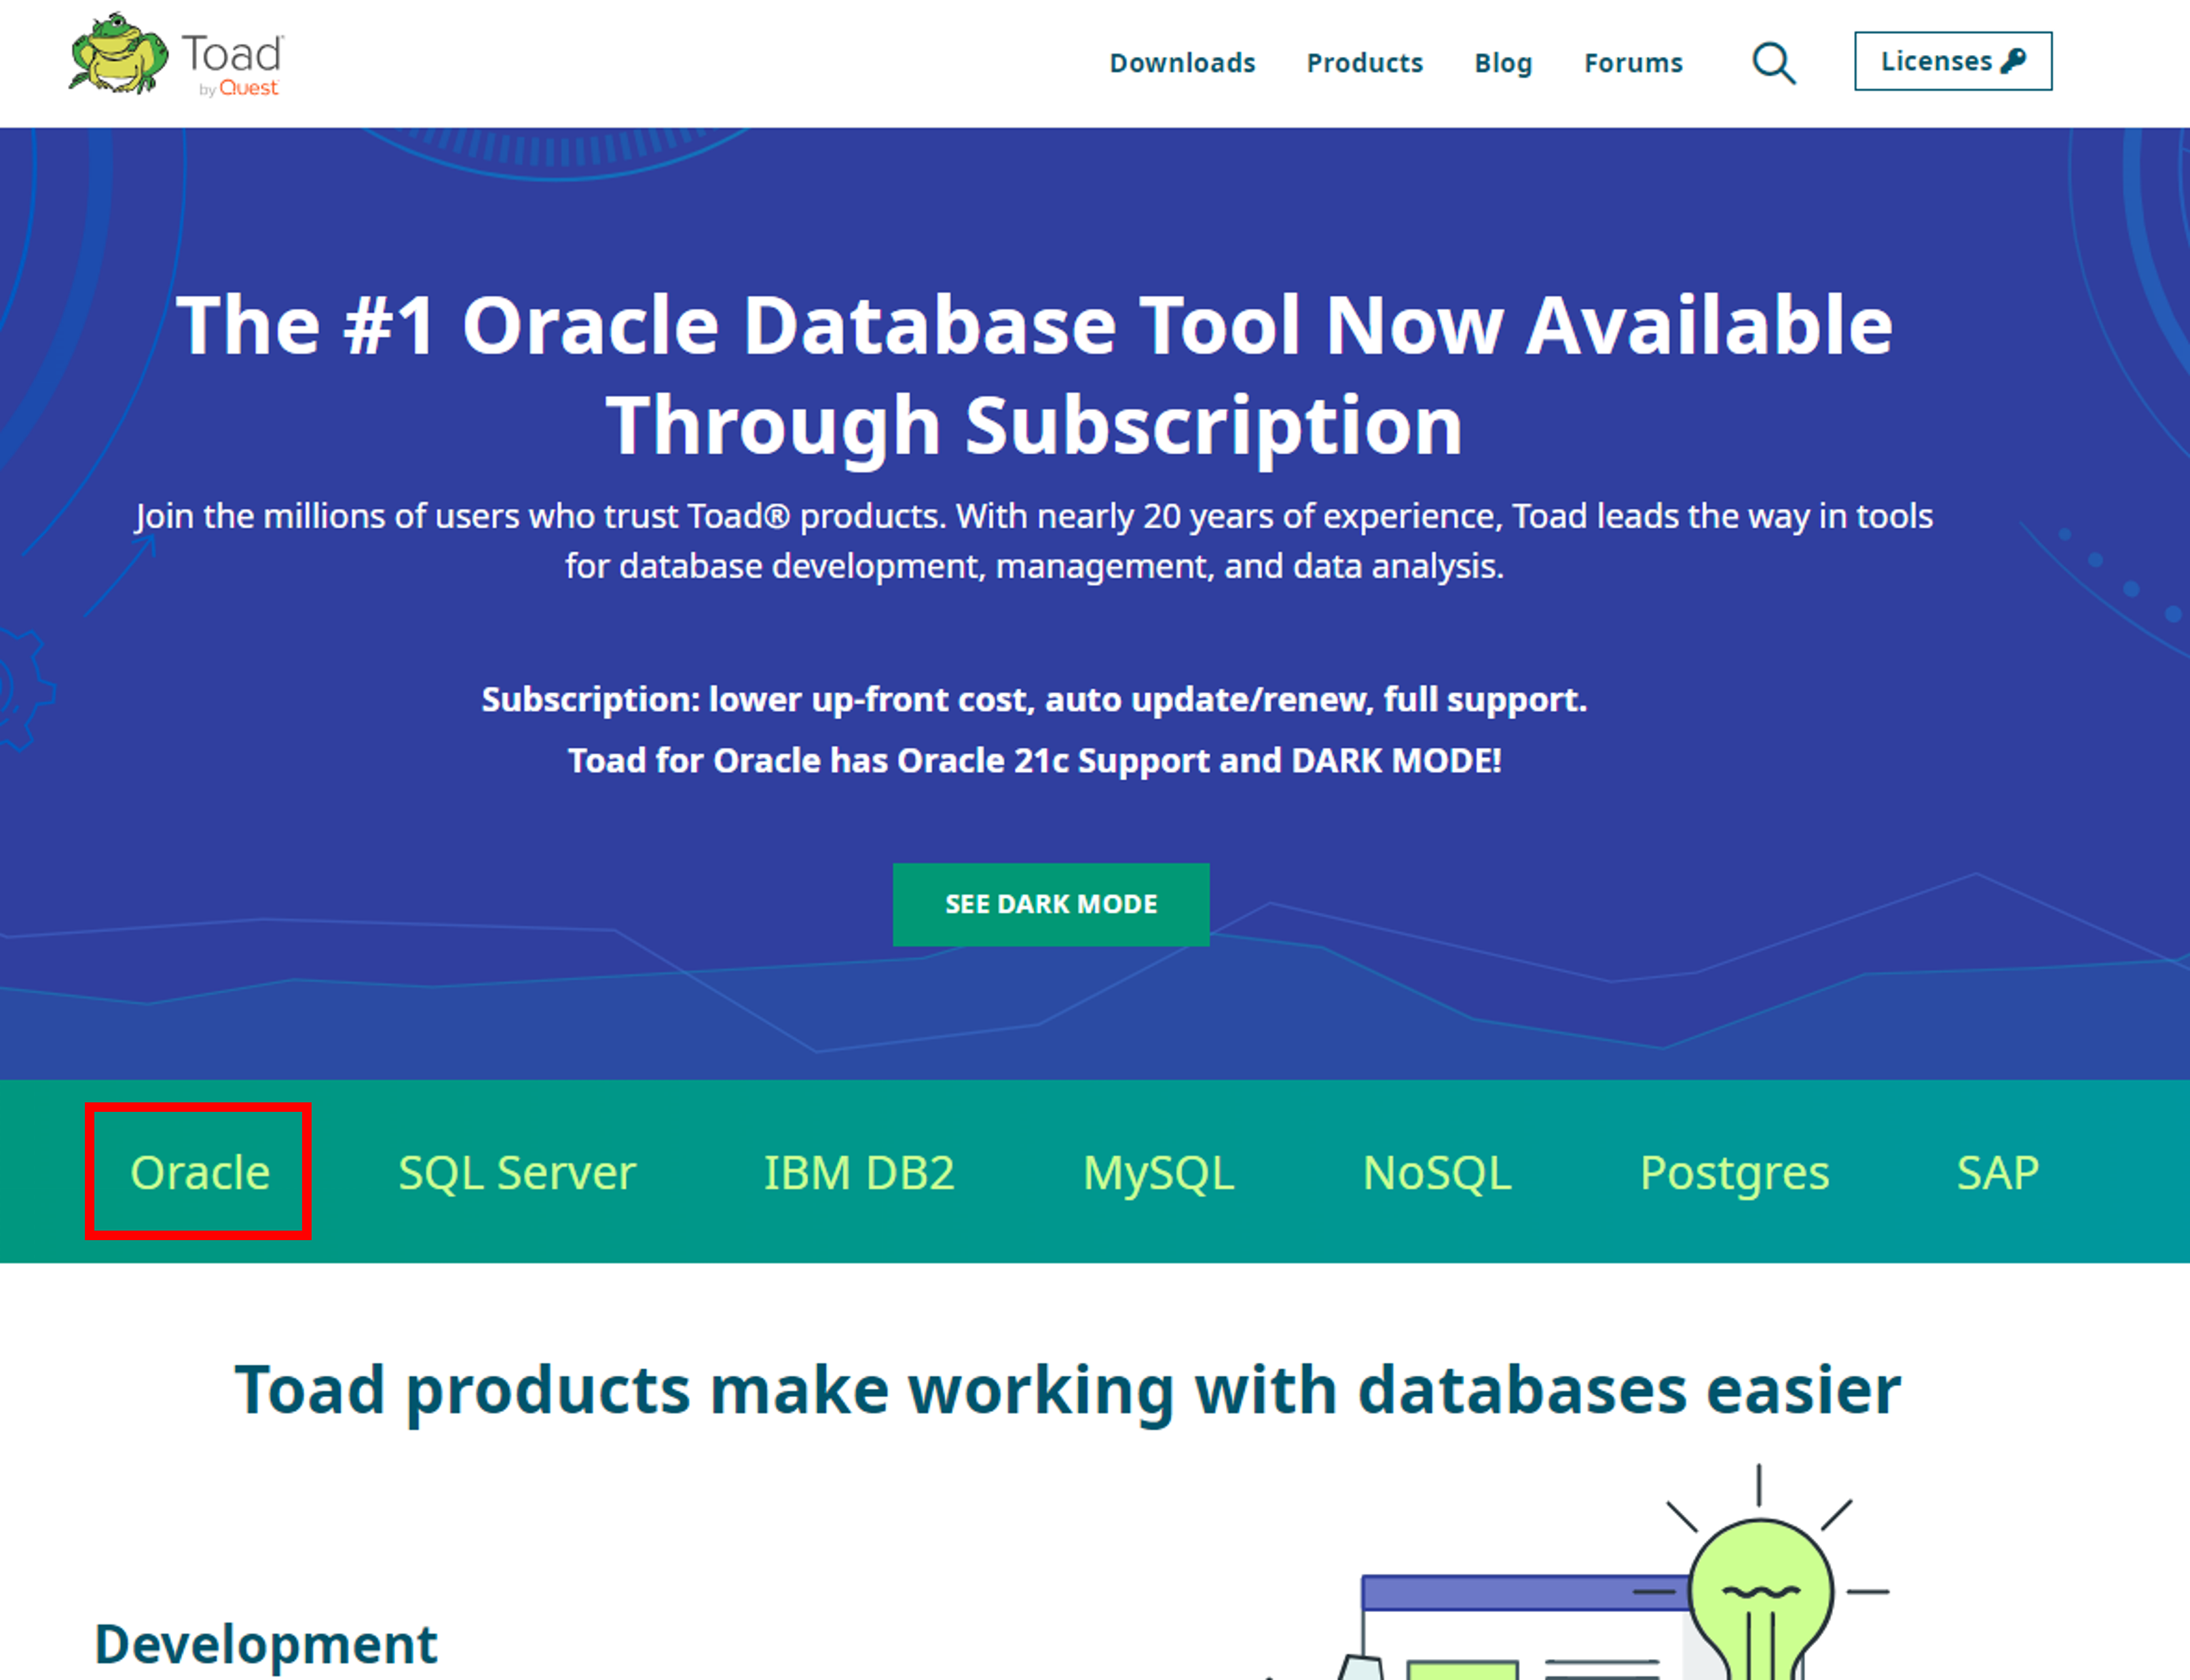2190x1680 pixels.
Task: Open the Products menu
Action: tap(1364, 63)
